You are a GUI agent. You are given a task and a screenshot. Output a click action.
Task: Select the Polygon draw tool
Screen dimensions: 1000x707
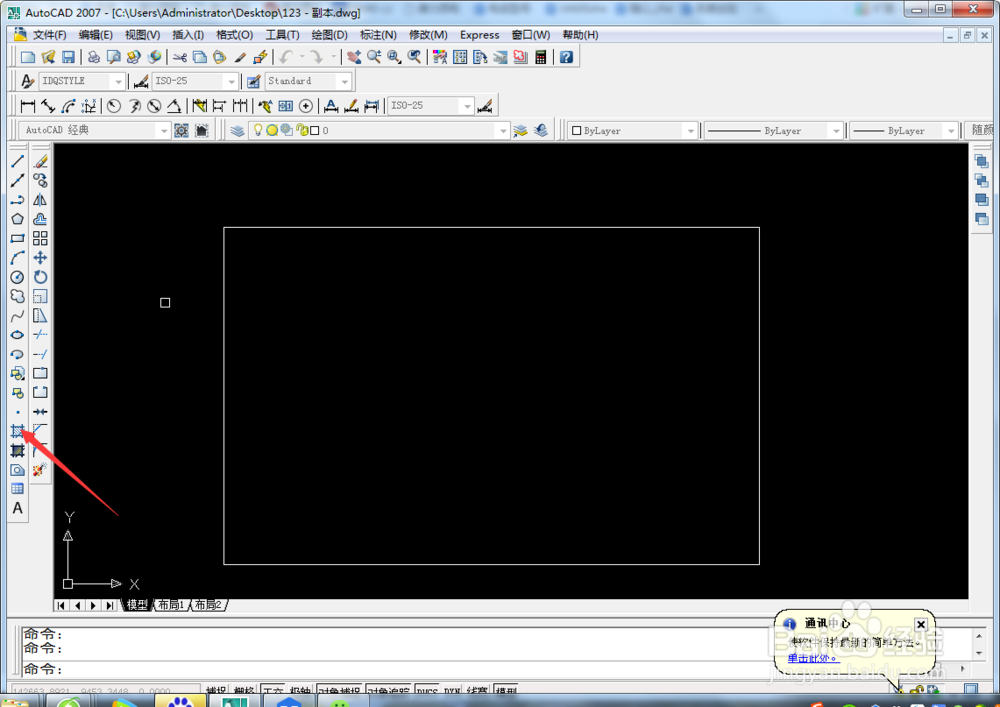coord(17,219)
